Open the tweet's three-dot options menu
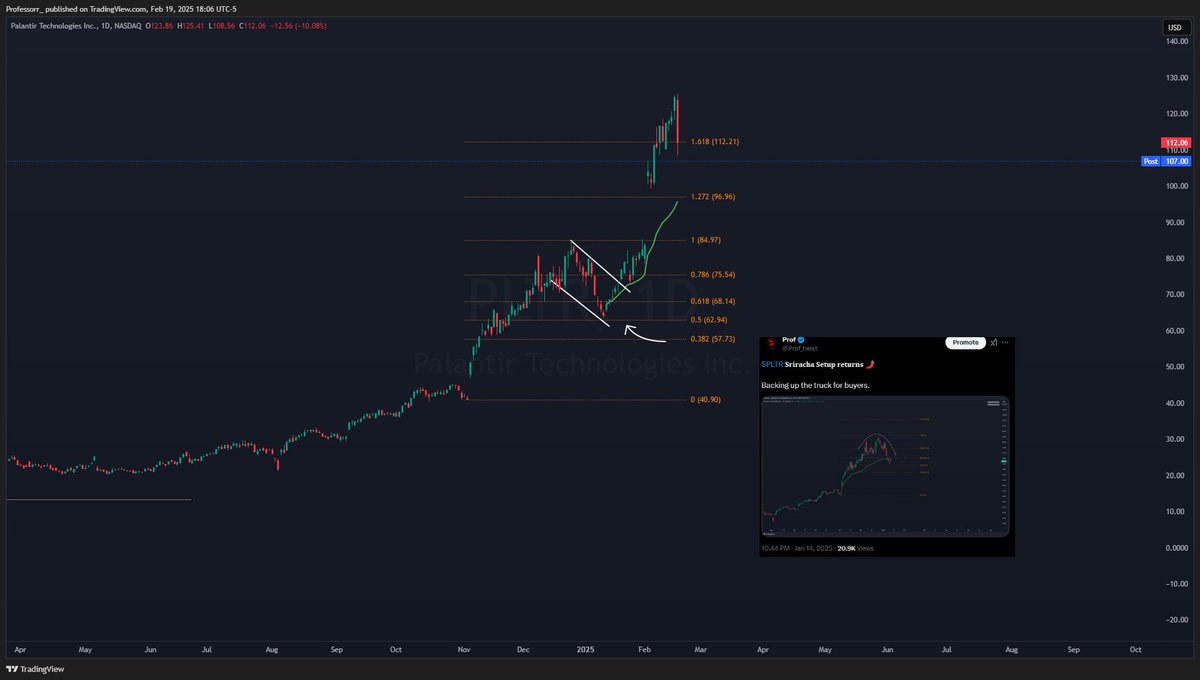This screenshot has height=680, width=1200. (1006, 343)
